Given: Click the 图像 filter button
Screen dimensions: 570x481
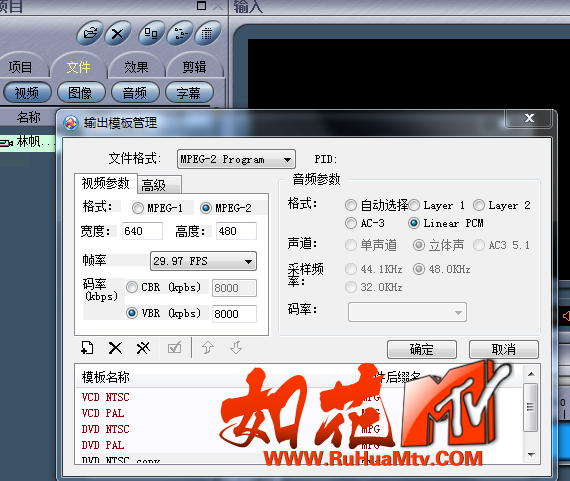Looking at the screenshot, I should [81, 93].
